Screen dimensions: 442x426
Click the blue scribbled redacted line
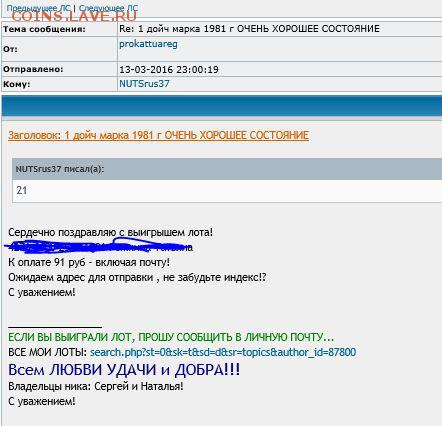99,246
